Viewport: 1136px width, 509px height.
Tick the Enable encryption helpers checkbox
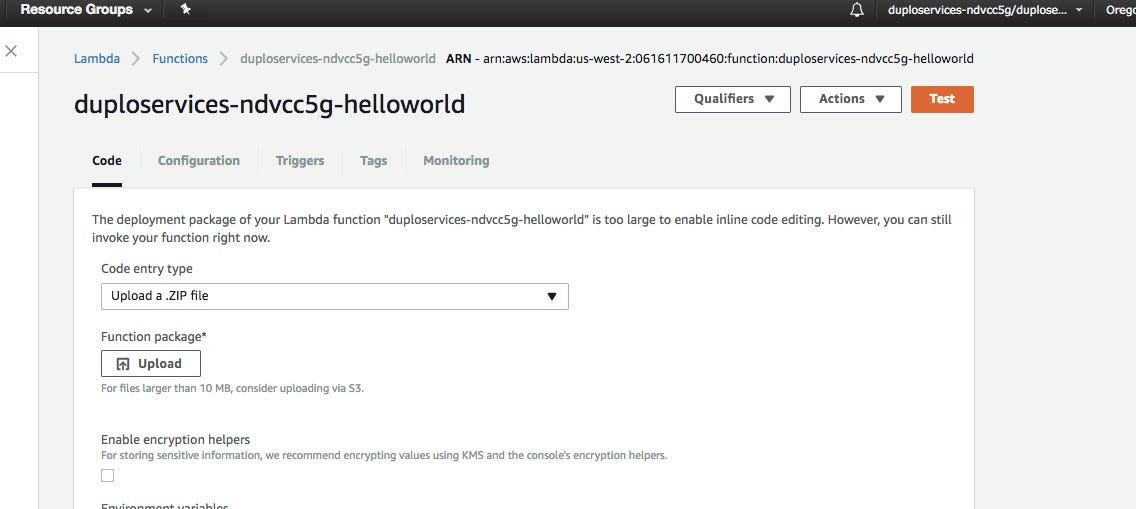108,476
